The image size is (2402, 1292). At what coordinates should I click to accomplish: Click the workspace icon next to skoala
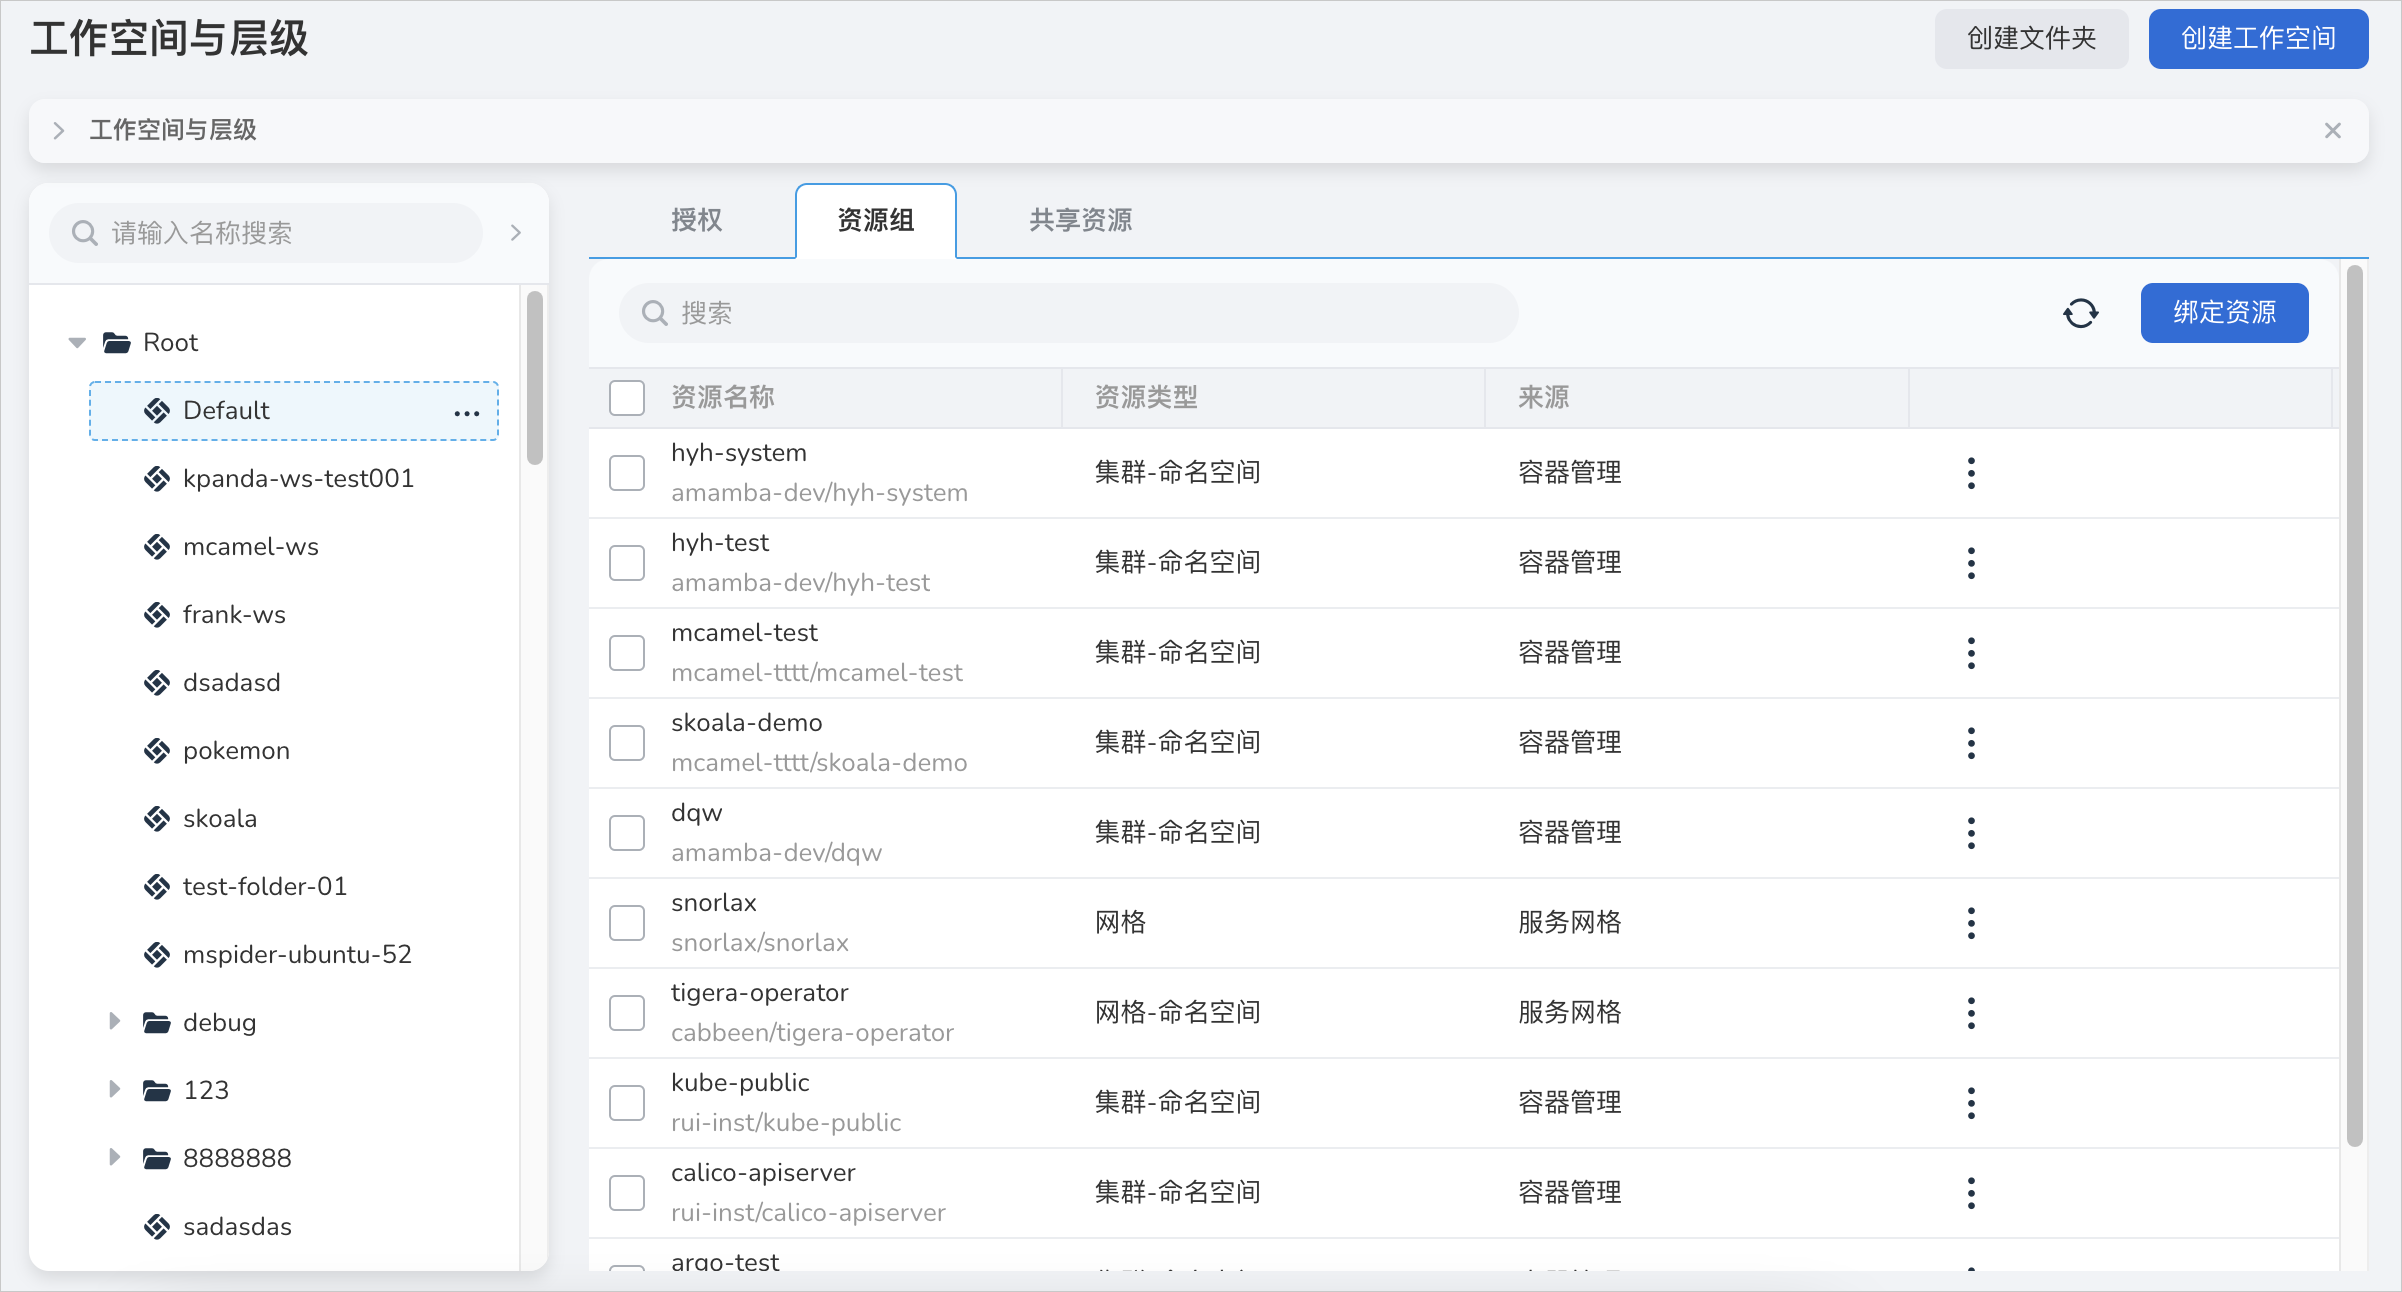point(157,819)
